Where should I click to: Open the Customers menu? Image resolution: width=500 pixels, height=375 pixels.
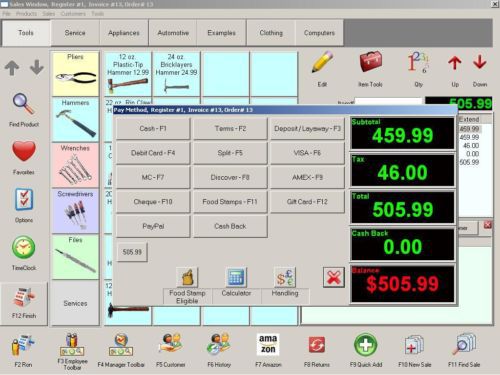coord(73,14)
